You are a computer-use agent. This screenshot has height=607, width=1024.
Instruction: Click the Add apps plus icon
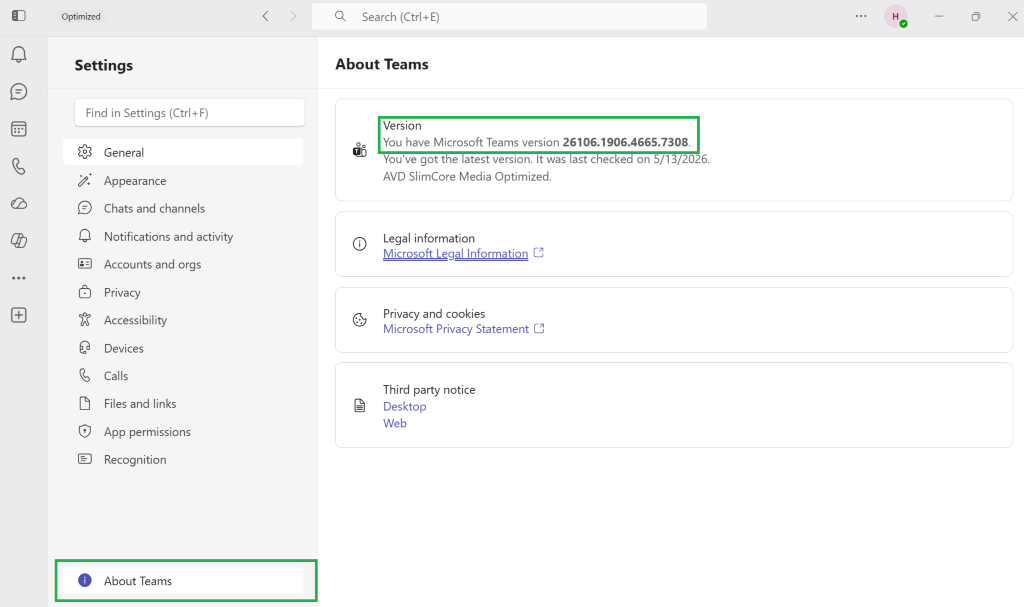coord(19,315)
